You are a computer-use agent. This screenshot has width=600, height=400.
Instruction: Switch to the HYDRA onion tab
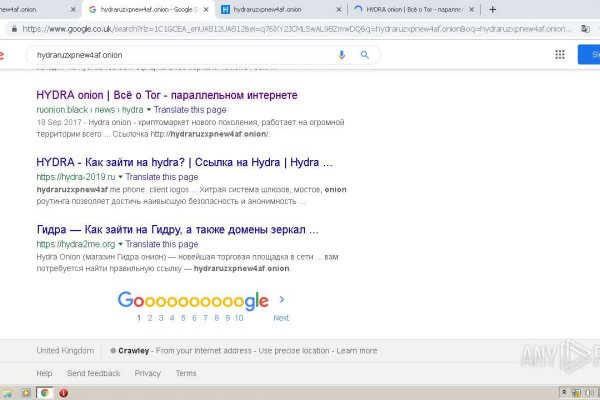410,8
